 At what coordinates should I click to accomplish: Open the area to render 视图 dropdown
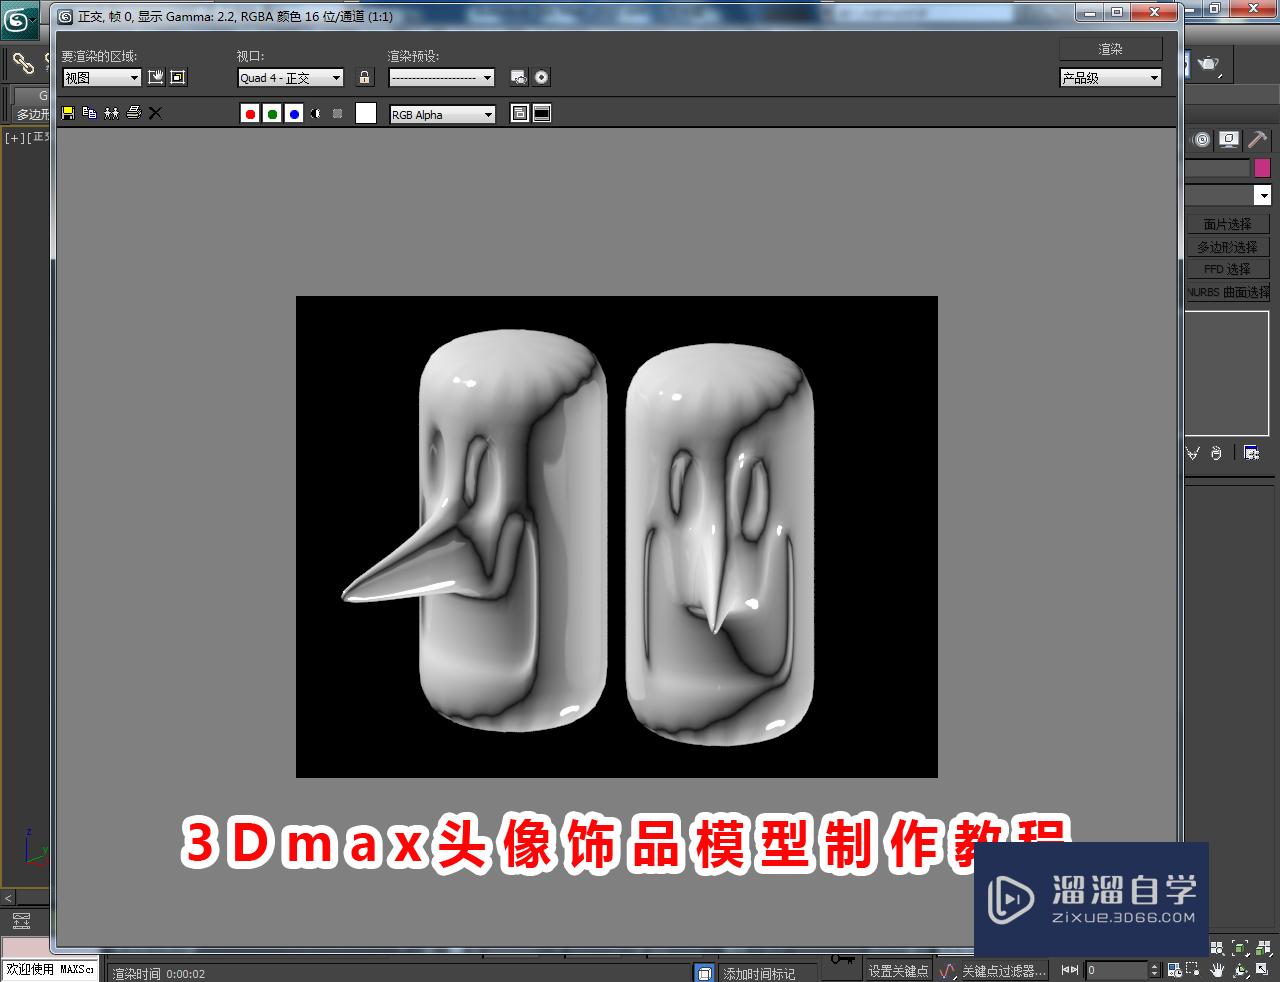[x=102, y=77]
